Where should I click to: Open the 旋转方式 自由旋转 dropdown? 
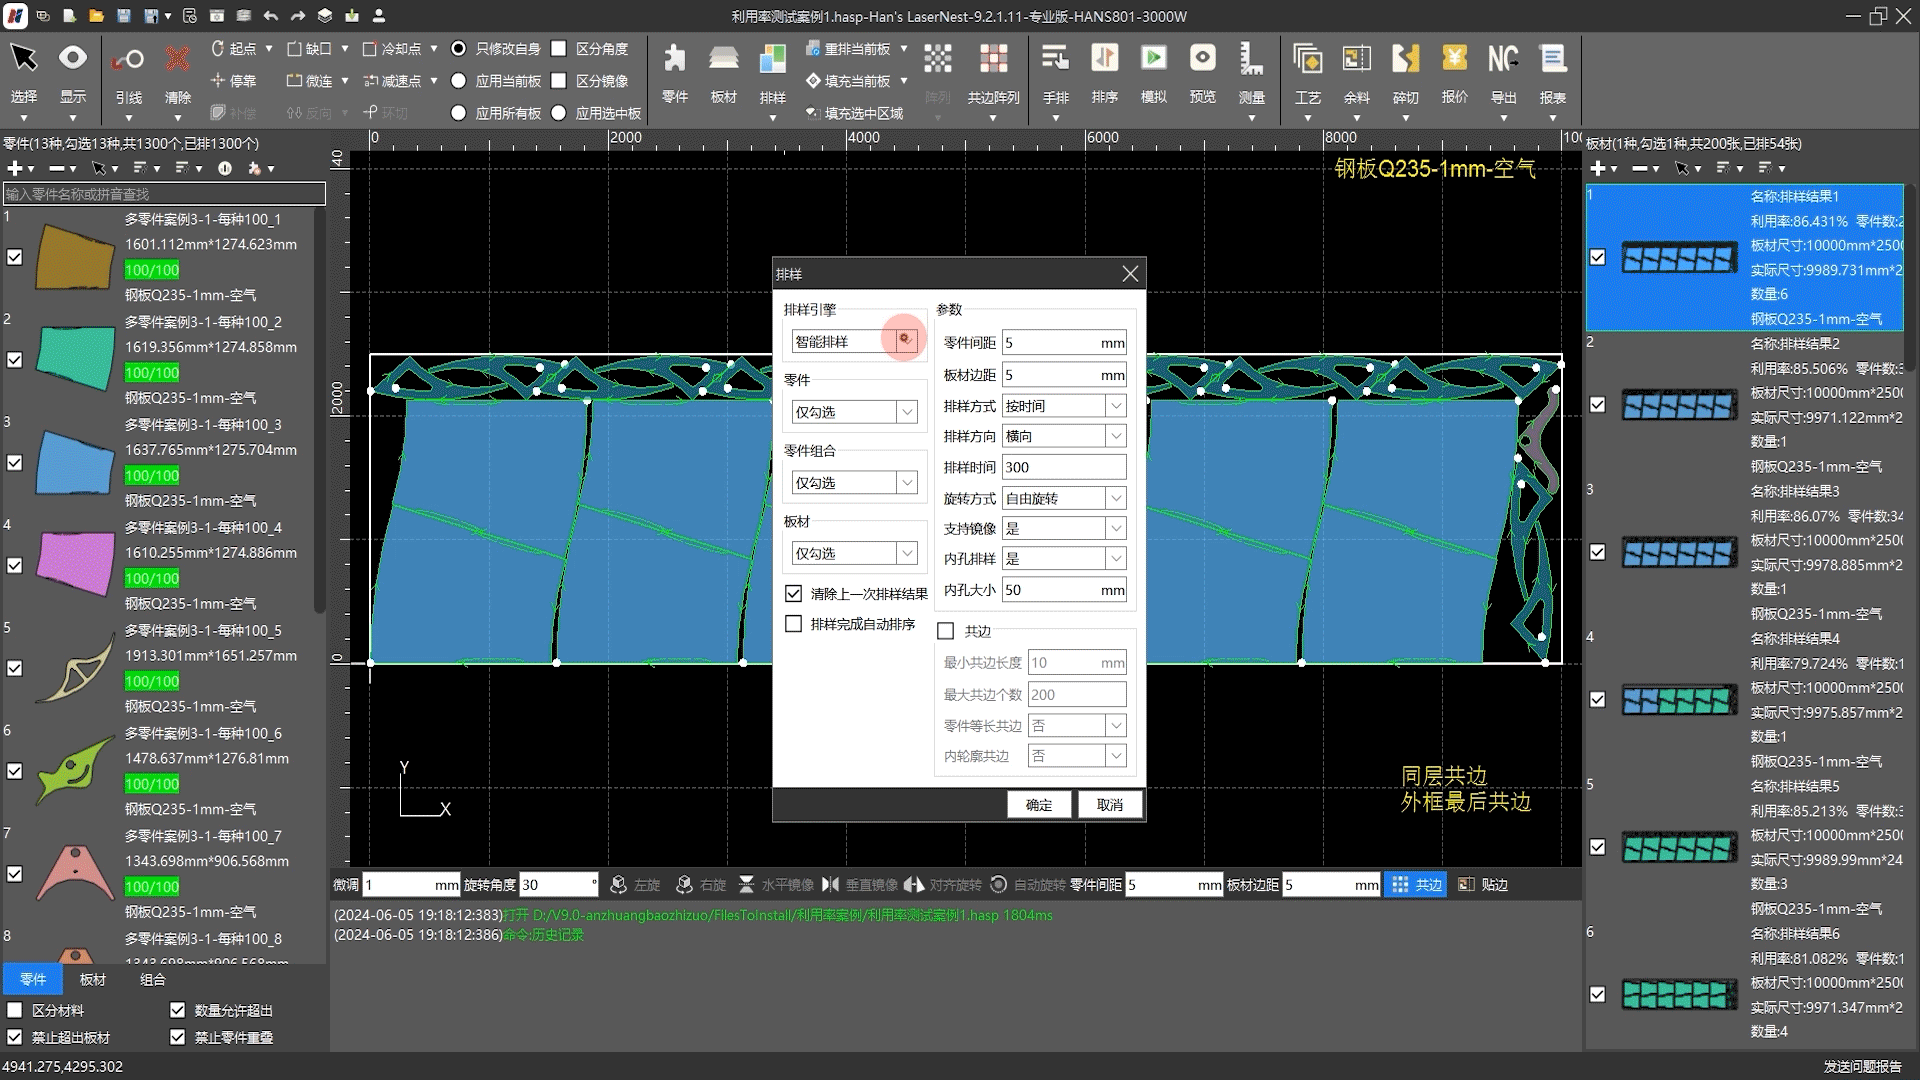point(1116,498)
